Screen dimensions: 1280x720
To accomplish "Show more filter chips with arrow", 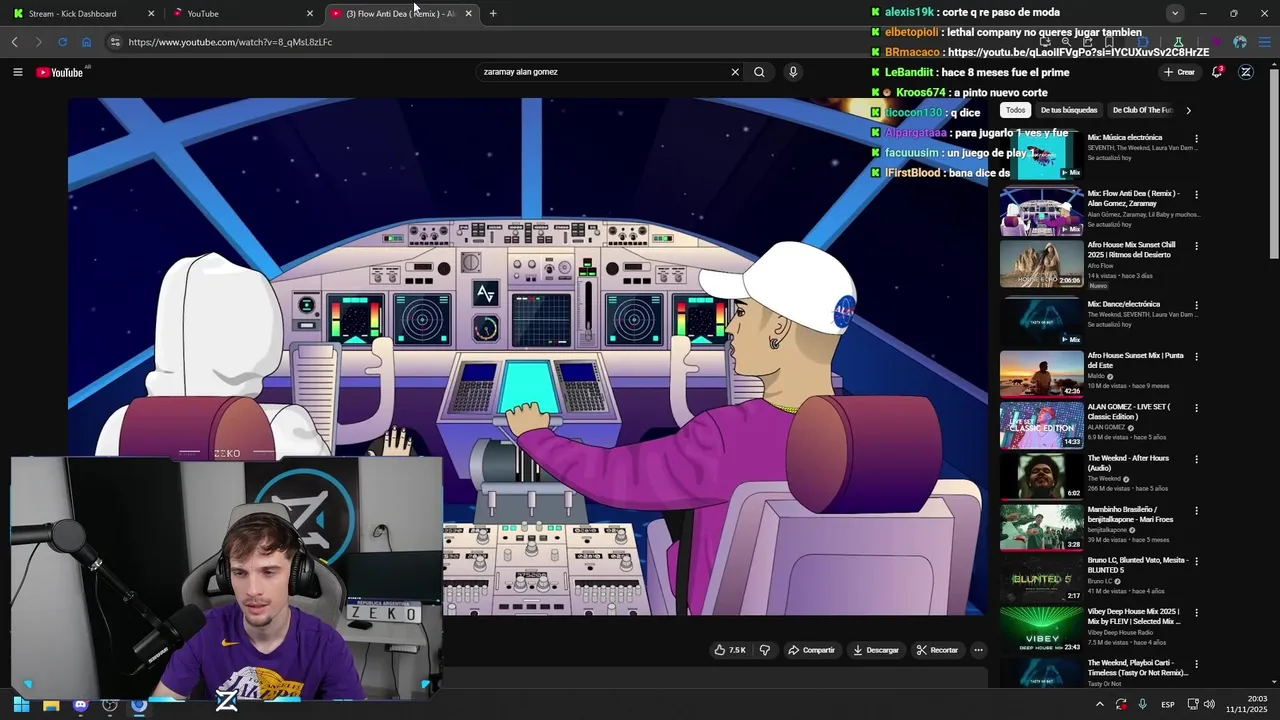I will (x=1188, y=110).
